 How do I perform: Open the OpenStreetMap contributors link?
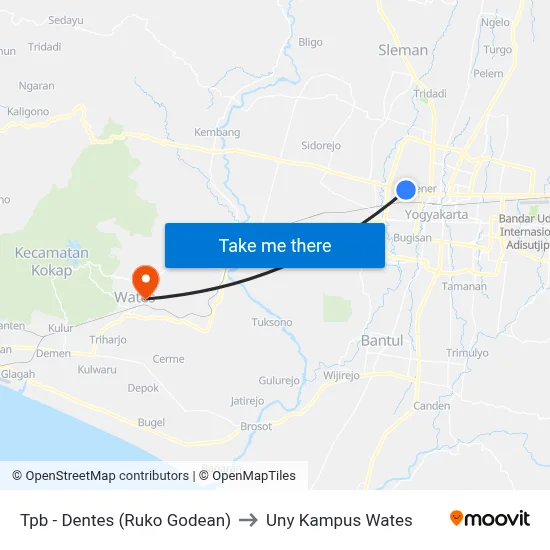[101, 476]
